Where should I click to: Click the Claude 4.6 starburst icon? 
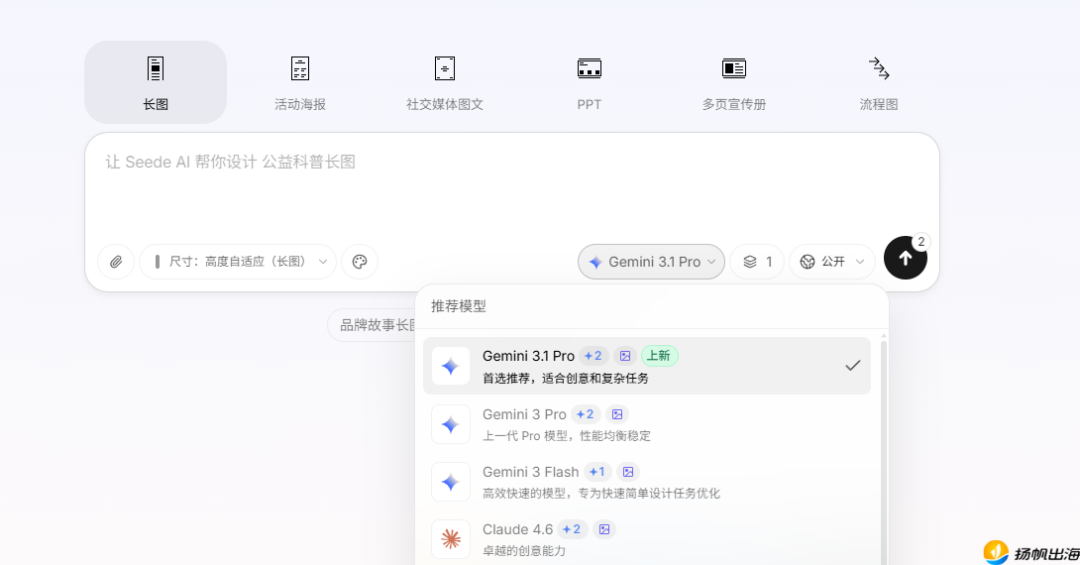click(x=450, y=539)
